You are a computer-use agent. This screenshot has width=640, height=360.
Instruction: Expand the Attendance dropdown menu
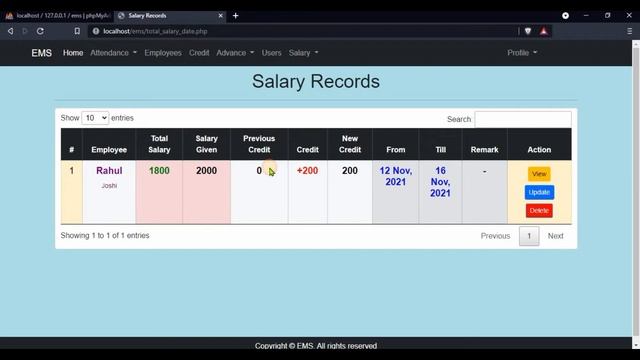click(113, 53)
